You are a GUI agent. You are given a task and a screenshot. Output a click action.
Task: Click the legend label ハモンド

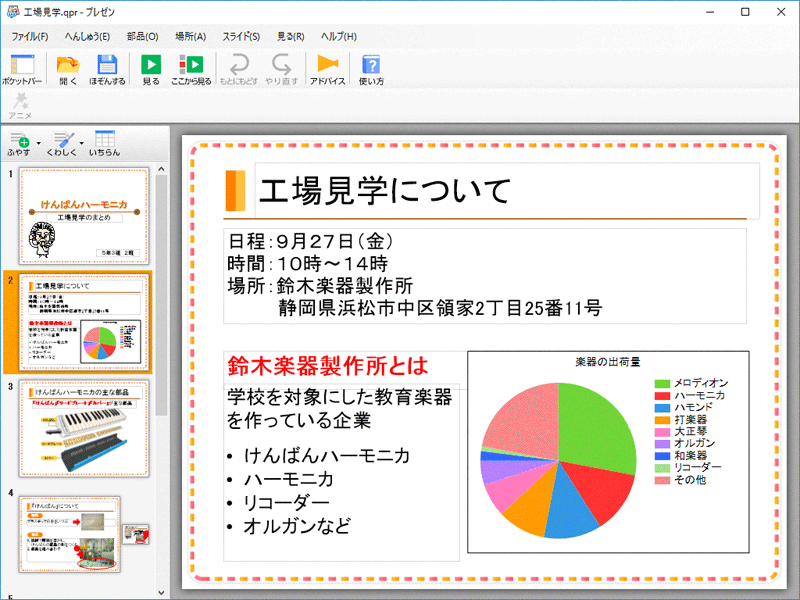point(693,407)
